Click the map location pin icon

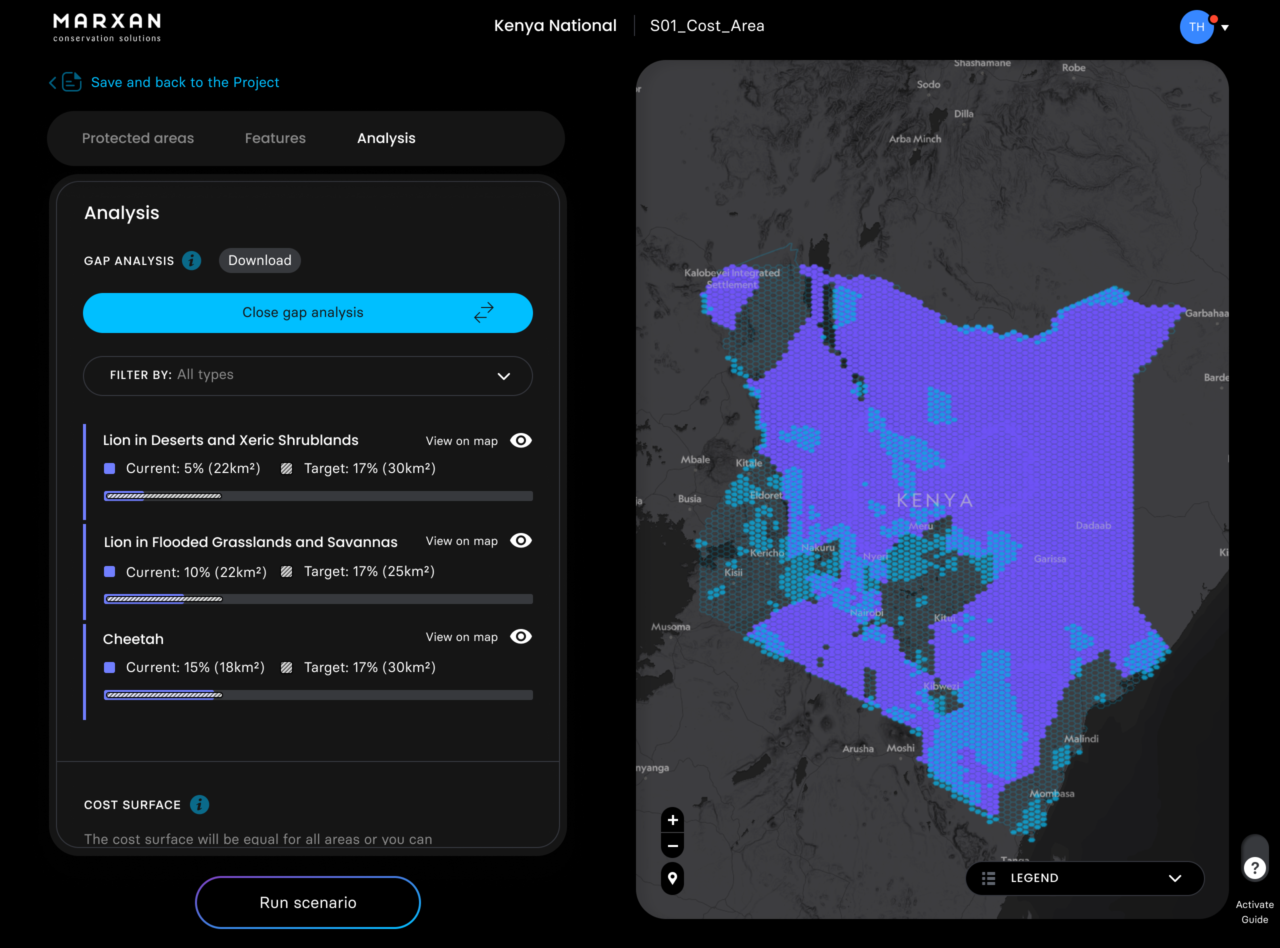(673, 879)
